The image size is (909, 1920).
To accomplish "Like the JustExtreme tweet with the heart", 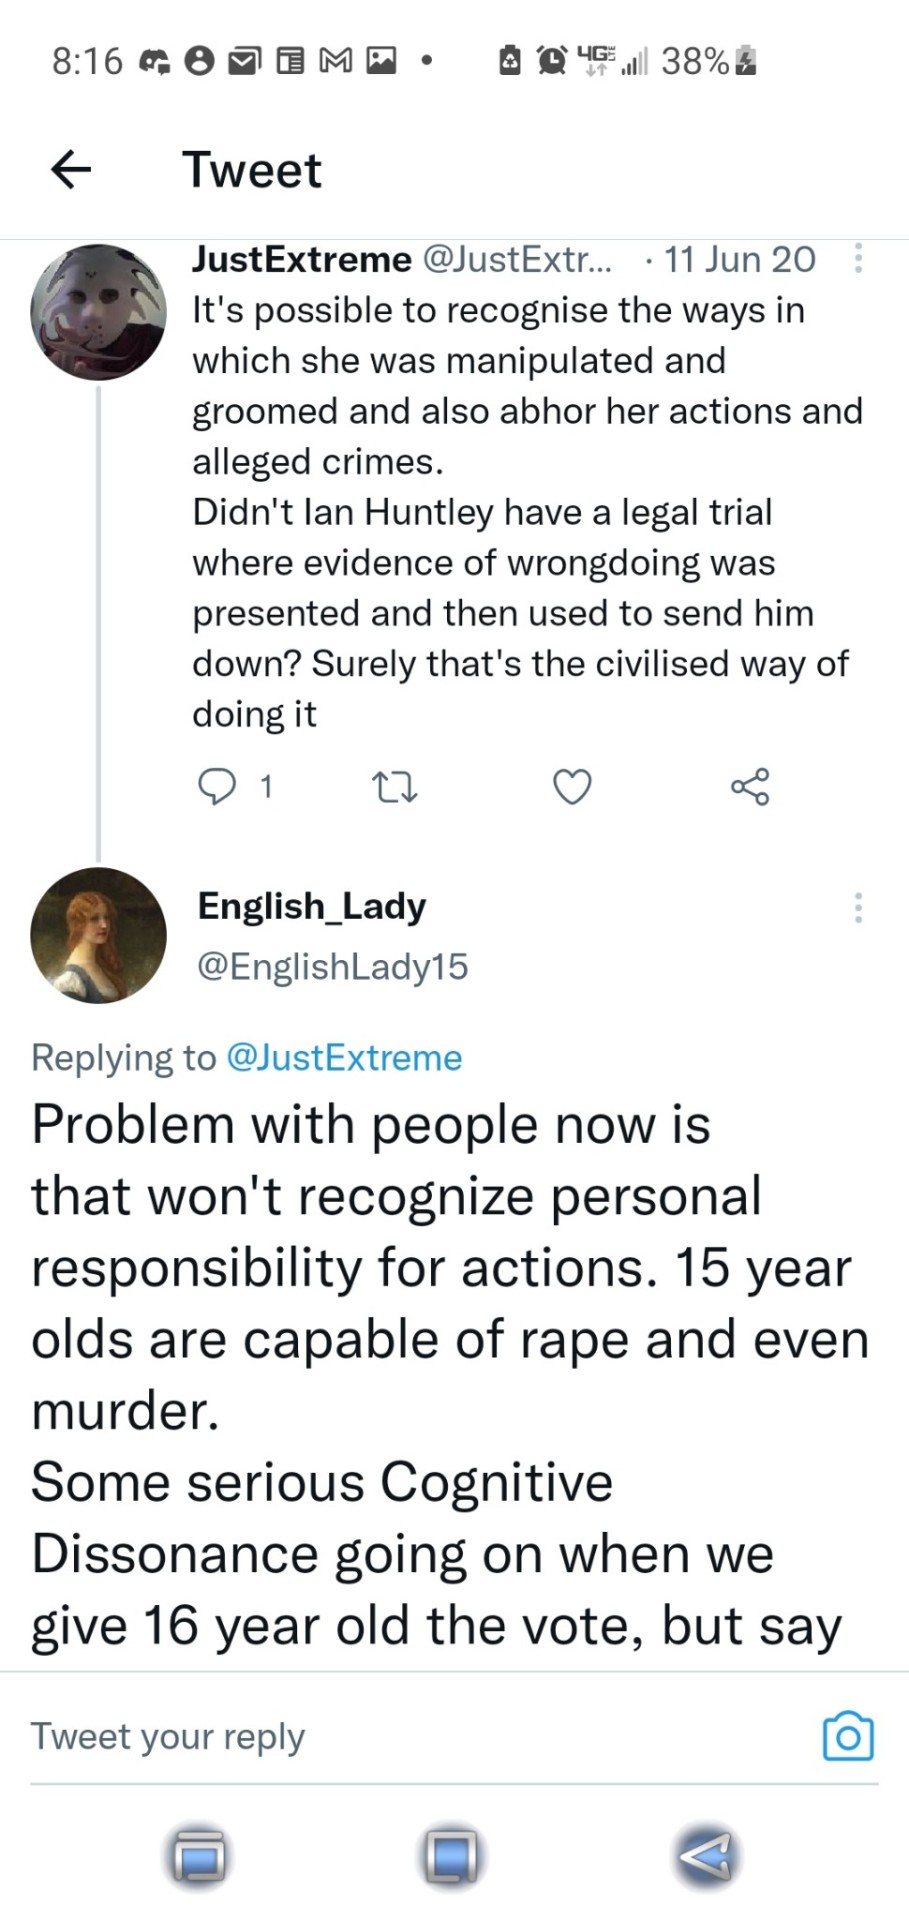I will [572, 788].
